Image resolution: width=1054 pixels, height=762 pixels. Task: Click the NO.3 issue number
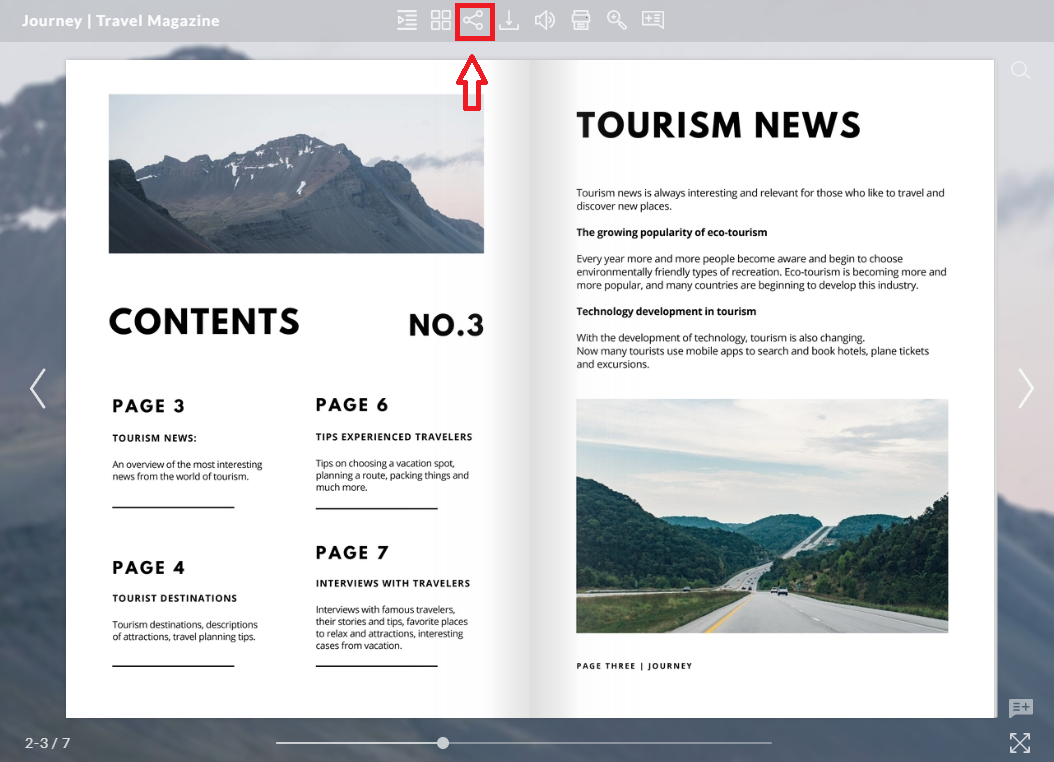[x=446, y=325]
